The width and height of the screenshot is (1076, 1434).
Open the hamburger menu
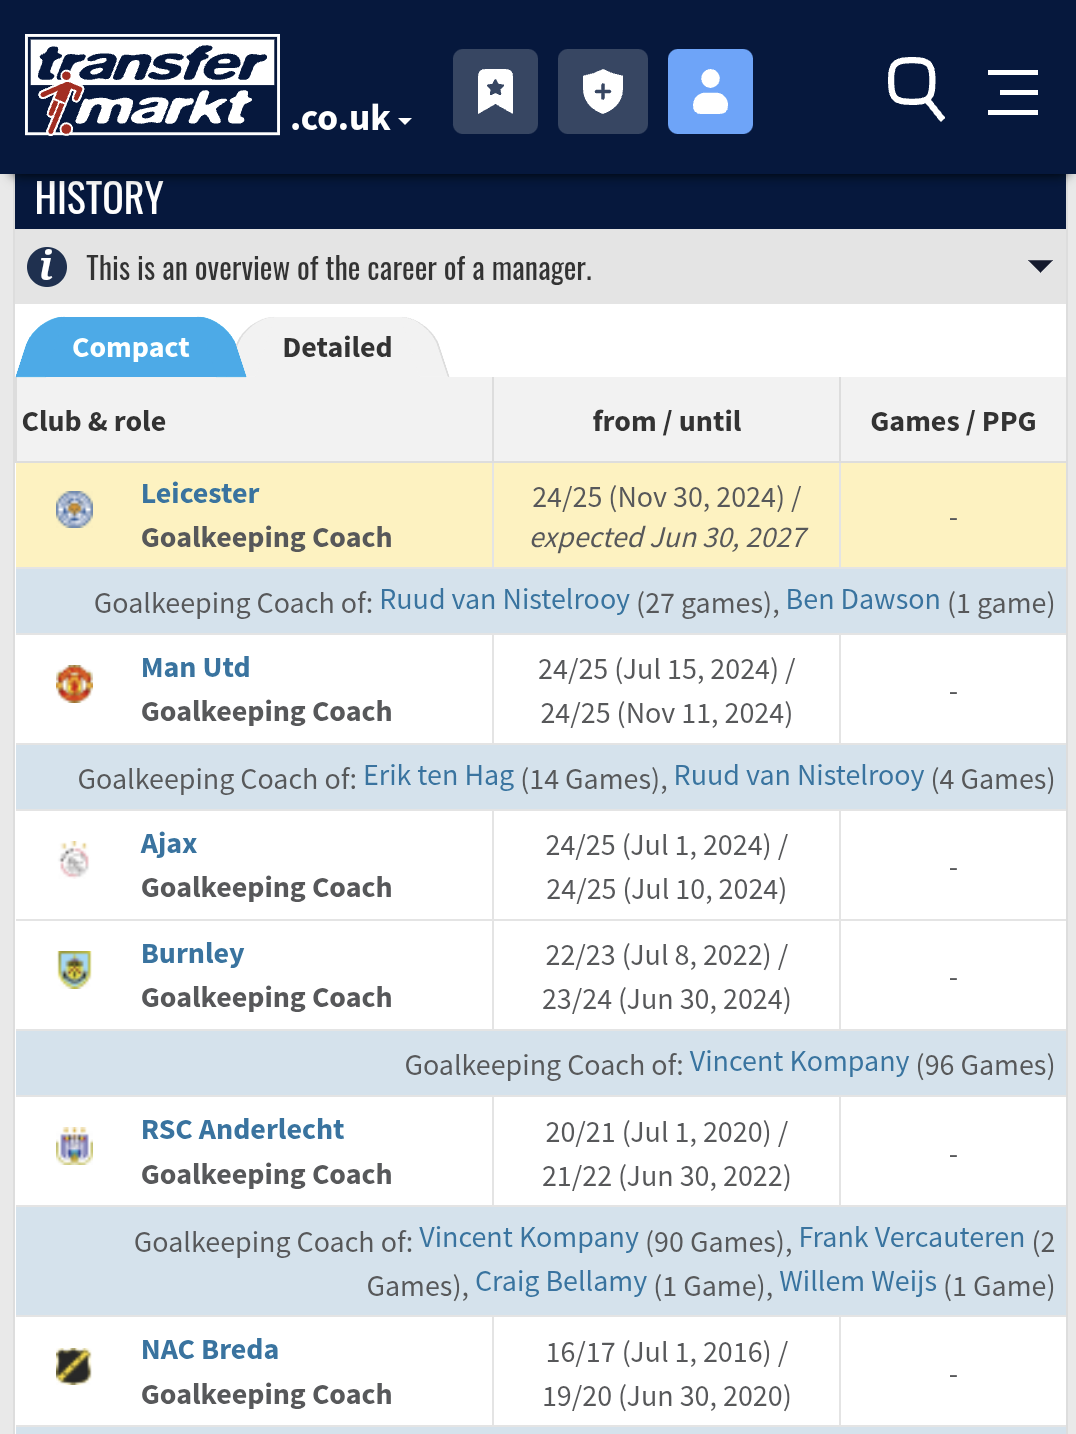coord(1013,92)
